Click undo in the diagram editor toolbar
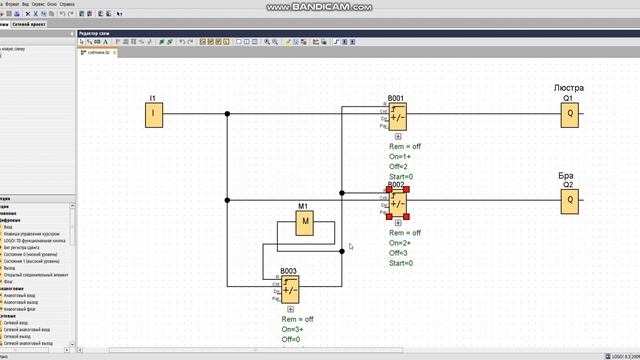 tap(182, 42)
